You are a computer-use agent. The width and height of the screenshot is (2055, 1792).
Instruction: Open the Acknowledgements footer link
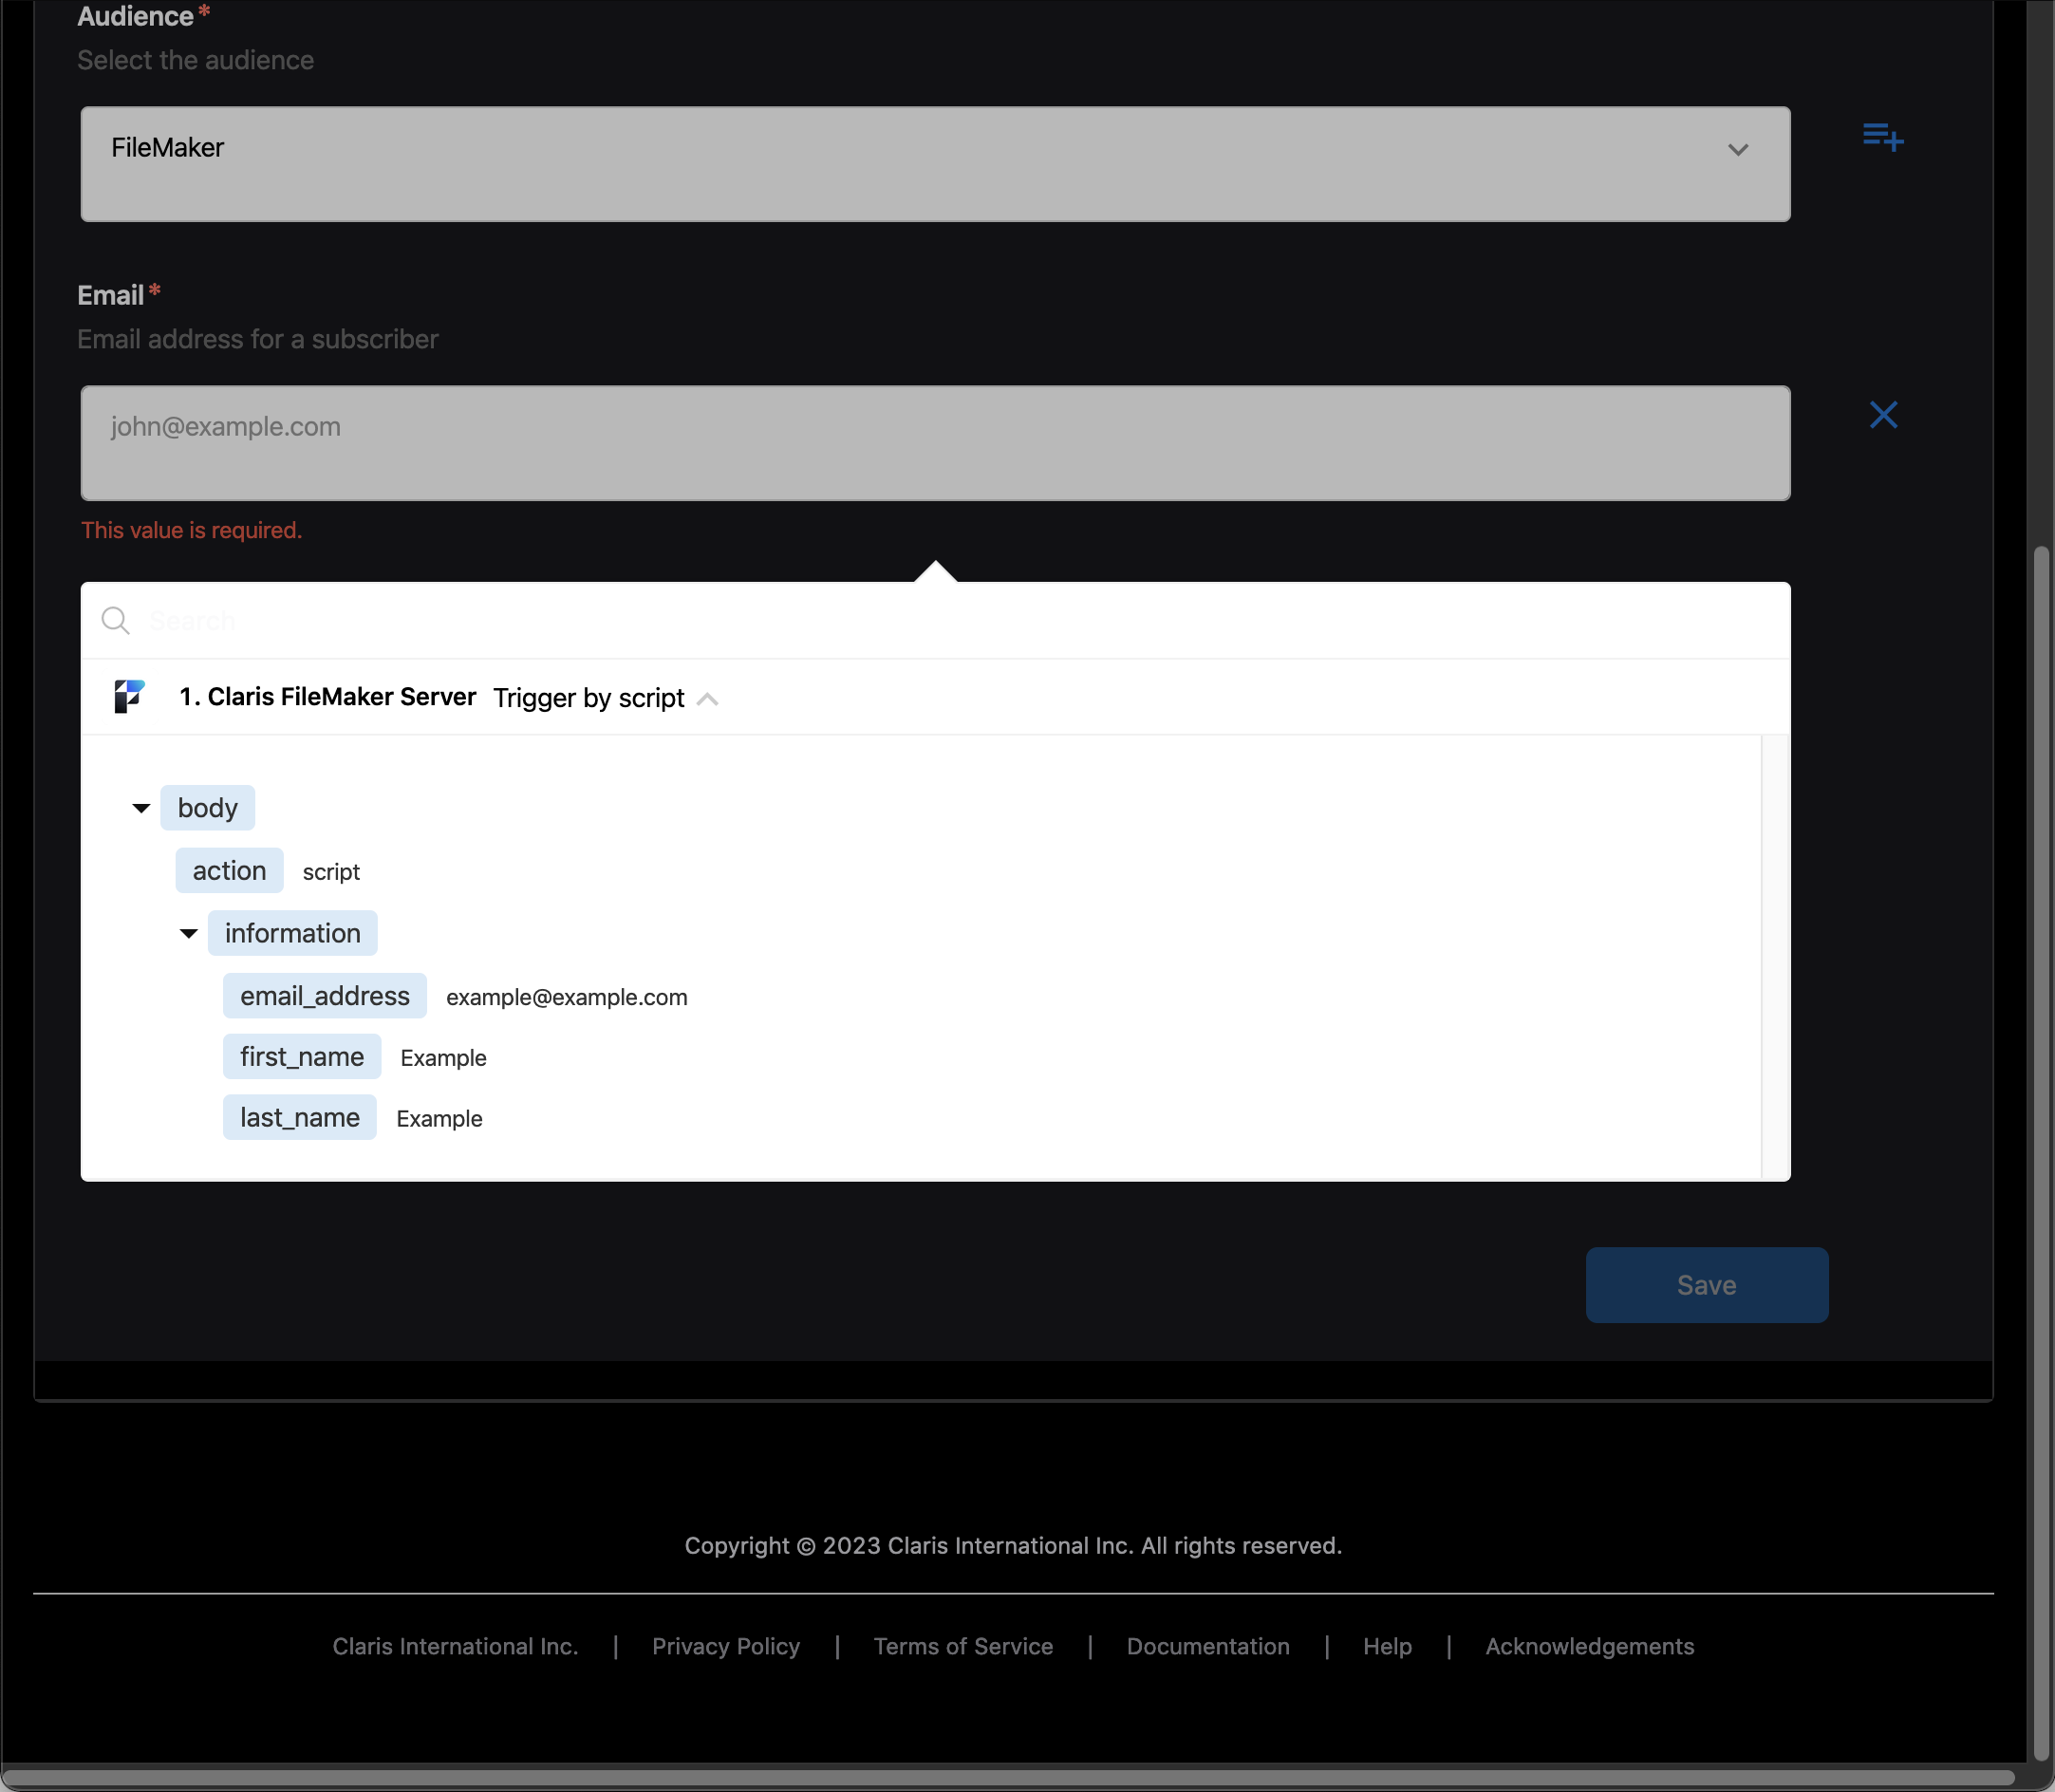[1589, 1646]
